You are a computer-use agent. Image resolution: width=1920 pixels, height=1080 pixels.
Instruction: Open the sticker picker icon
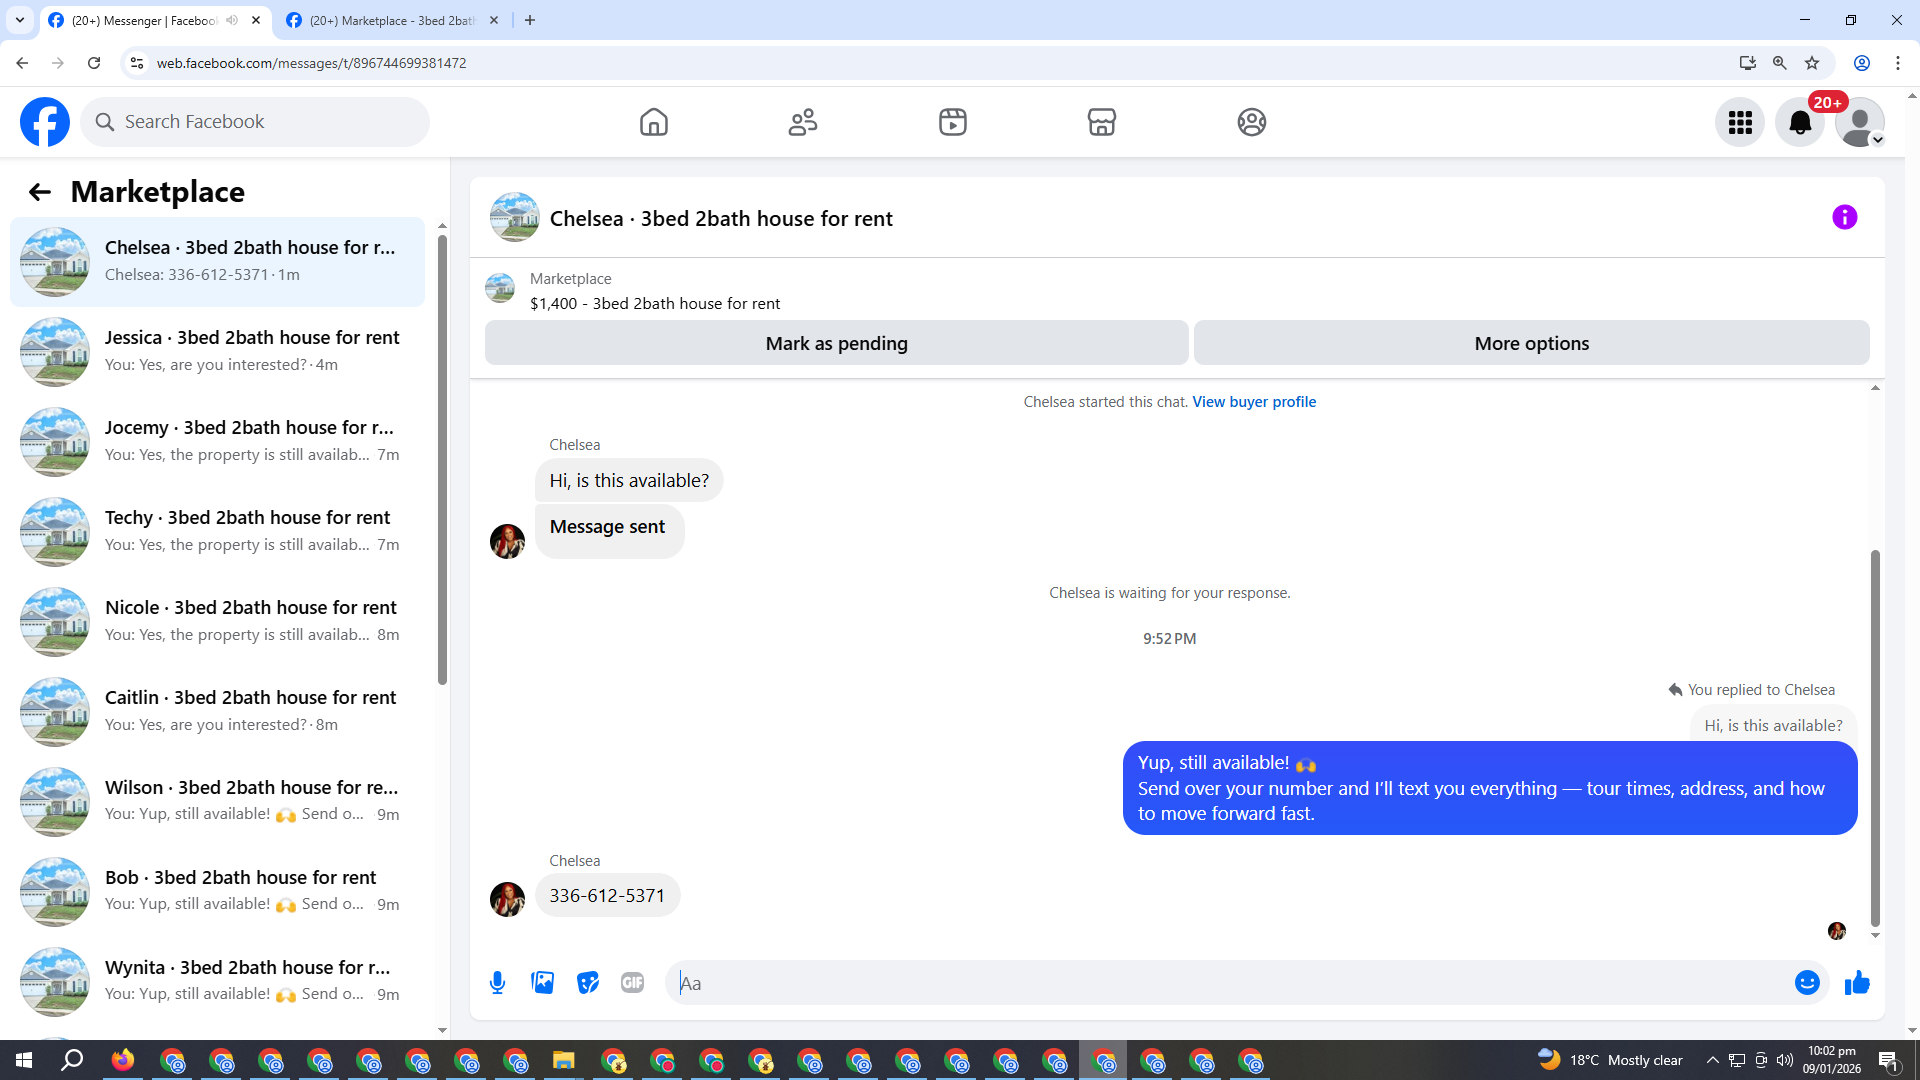pyautogui.click(x=587, y=983)
